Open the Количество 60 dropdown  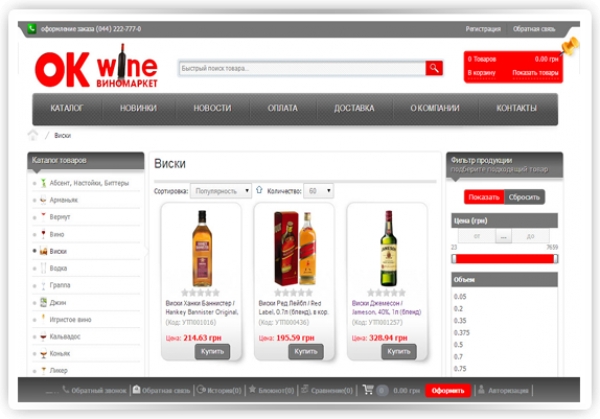coord(318,191)
